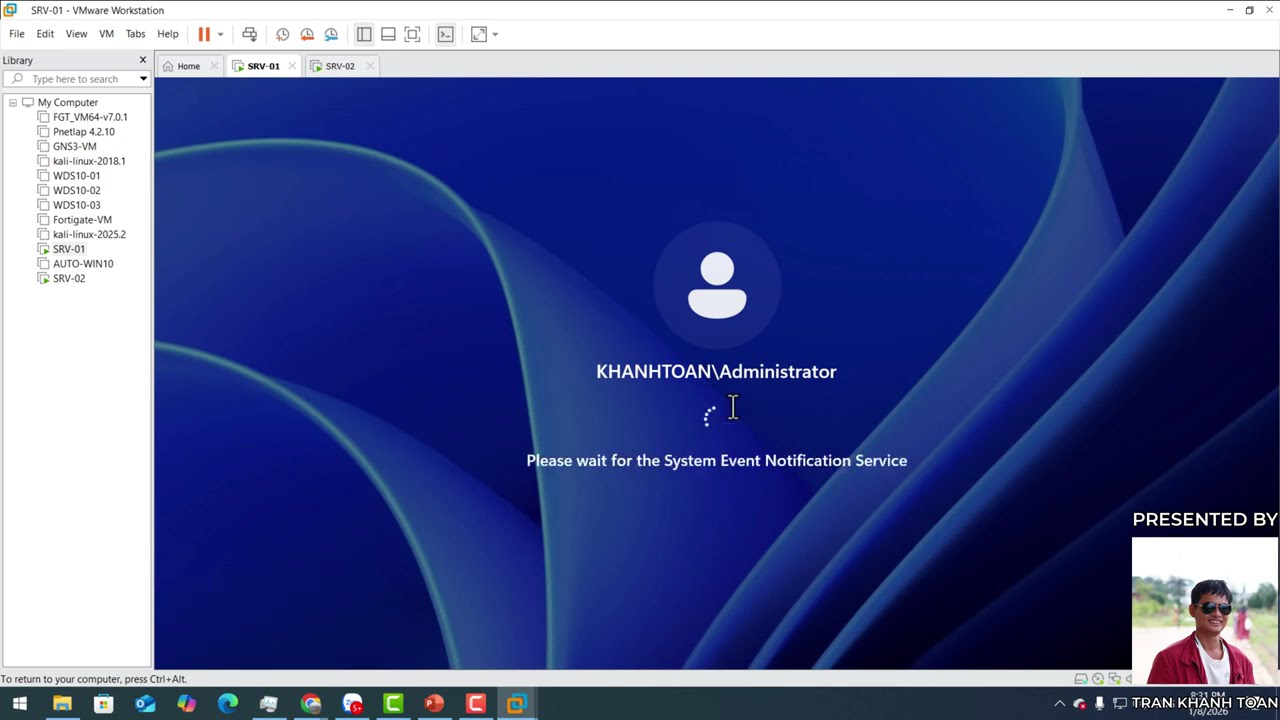Image resolution: width=1280 pixels, height=720 pixels.
Task: Select SRV-01 in library tree
Action: click(69, 249)
